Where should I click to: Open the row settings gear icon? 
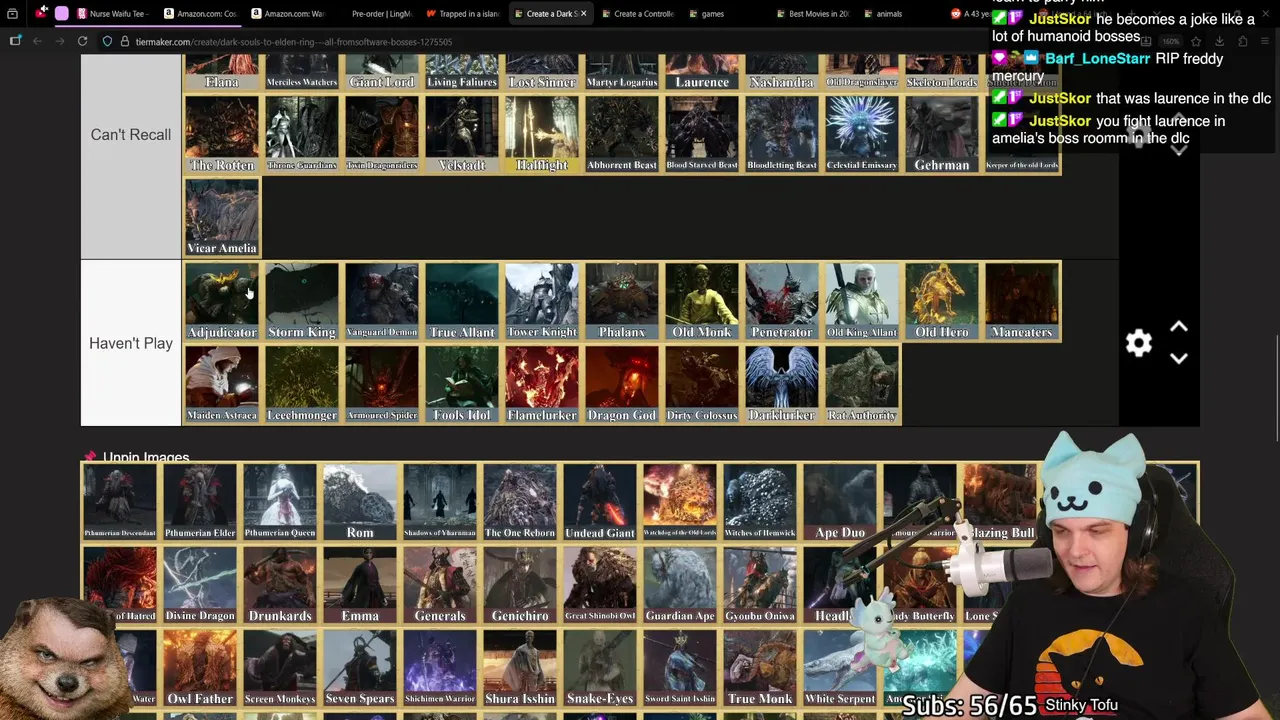pos(1138,343)
